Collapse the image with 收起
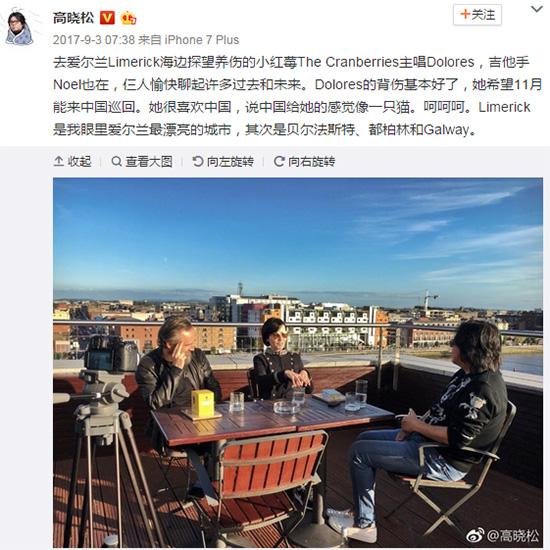The width and height of the screenshot is (550, 550). (x=73, y=161)
